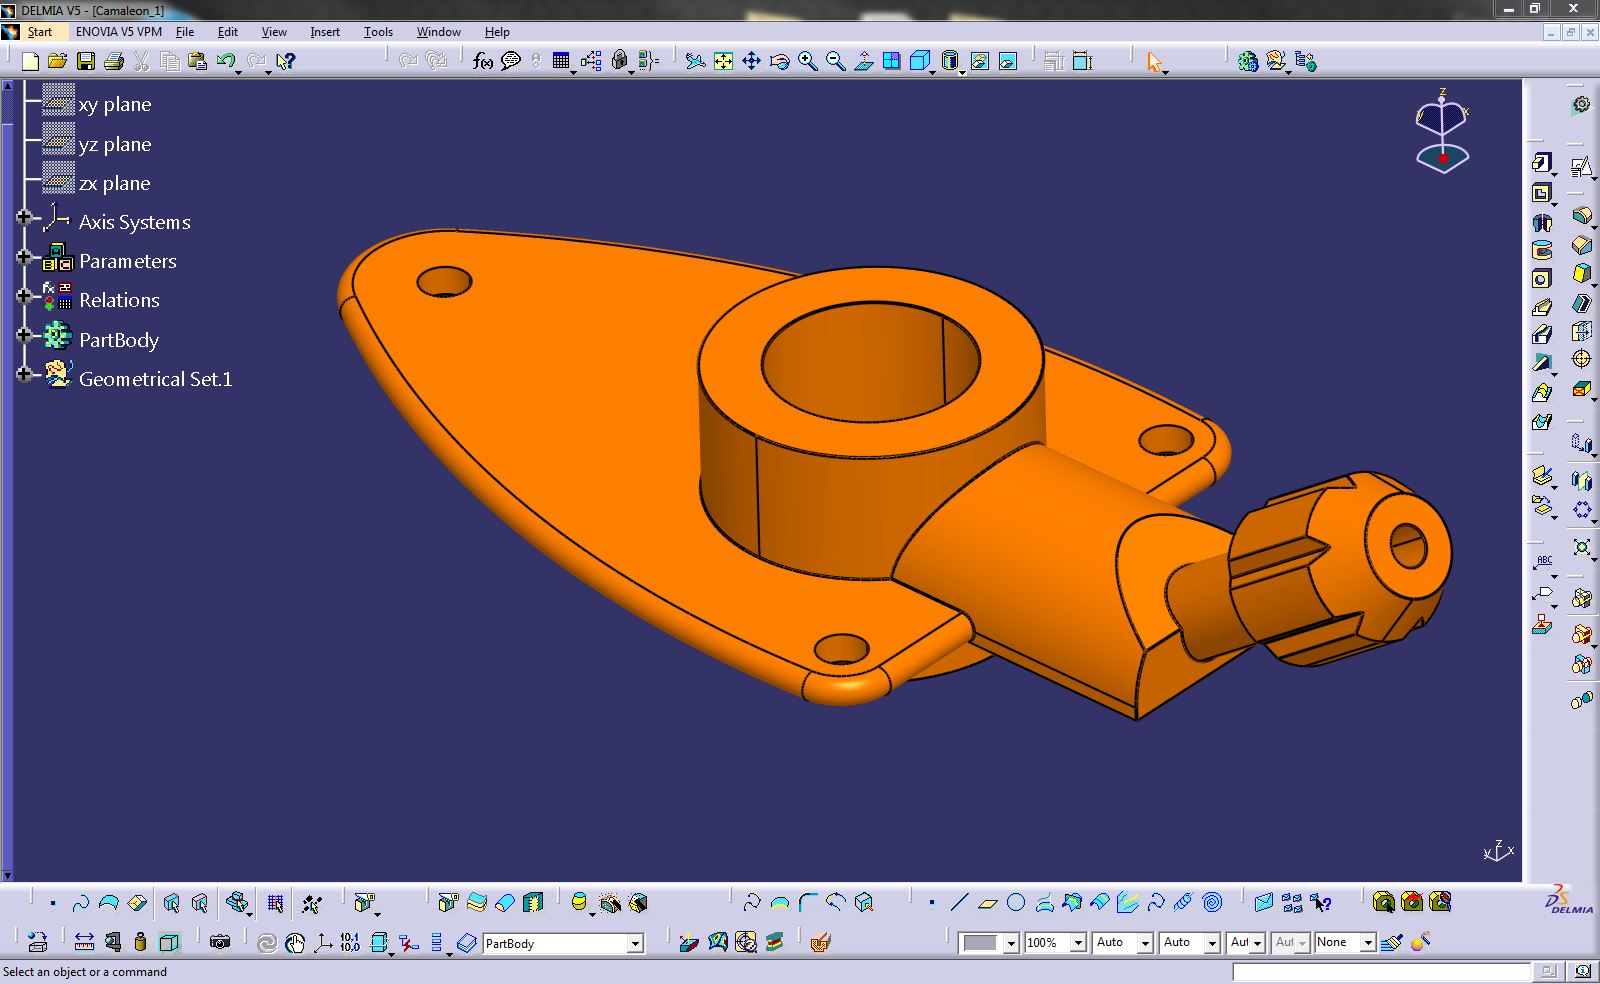Click the Normal View icon
The height and width of the screenshot is (984, 1600).
click(x=863, y=61)
